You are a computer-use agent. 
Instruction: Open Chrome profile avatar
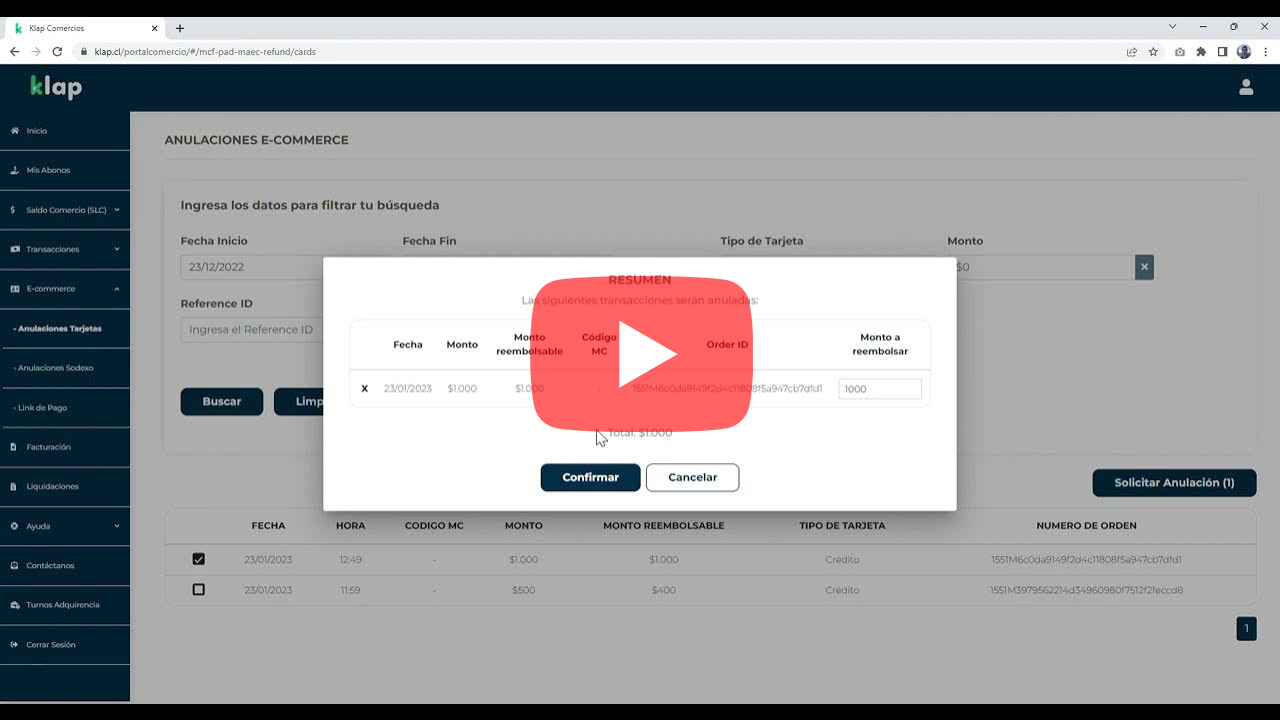pos(1244,52)
